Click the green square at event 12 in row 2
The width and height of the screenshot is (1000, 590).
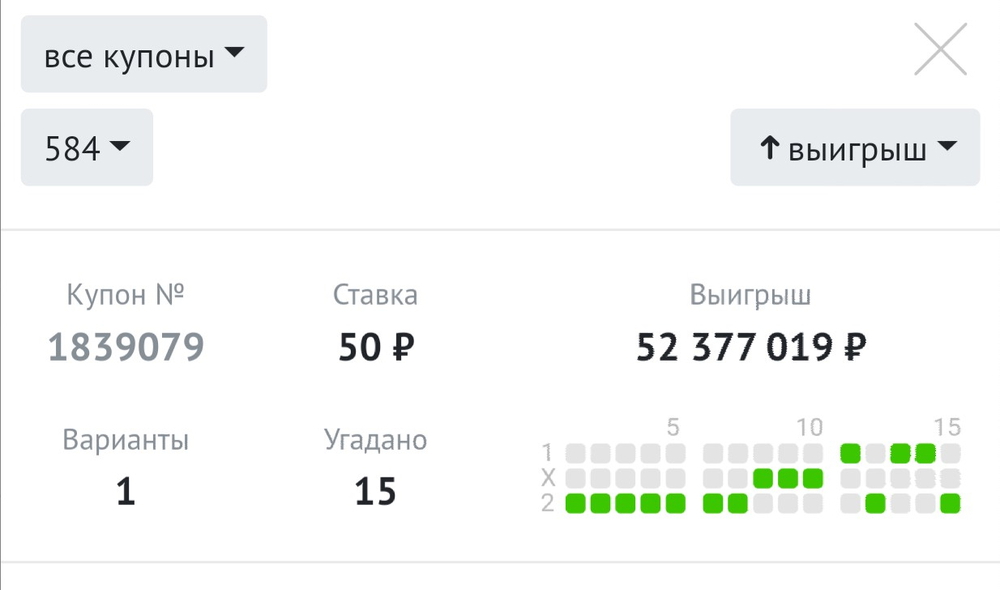(x=873, y=504)
